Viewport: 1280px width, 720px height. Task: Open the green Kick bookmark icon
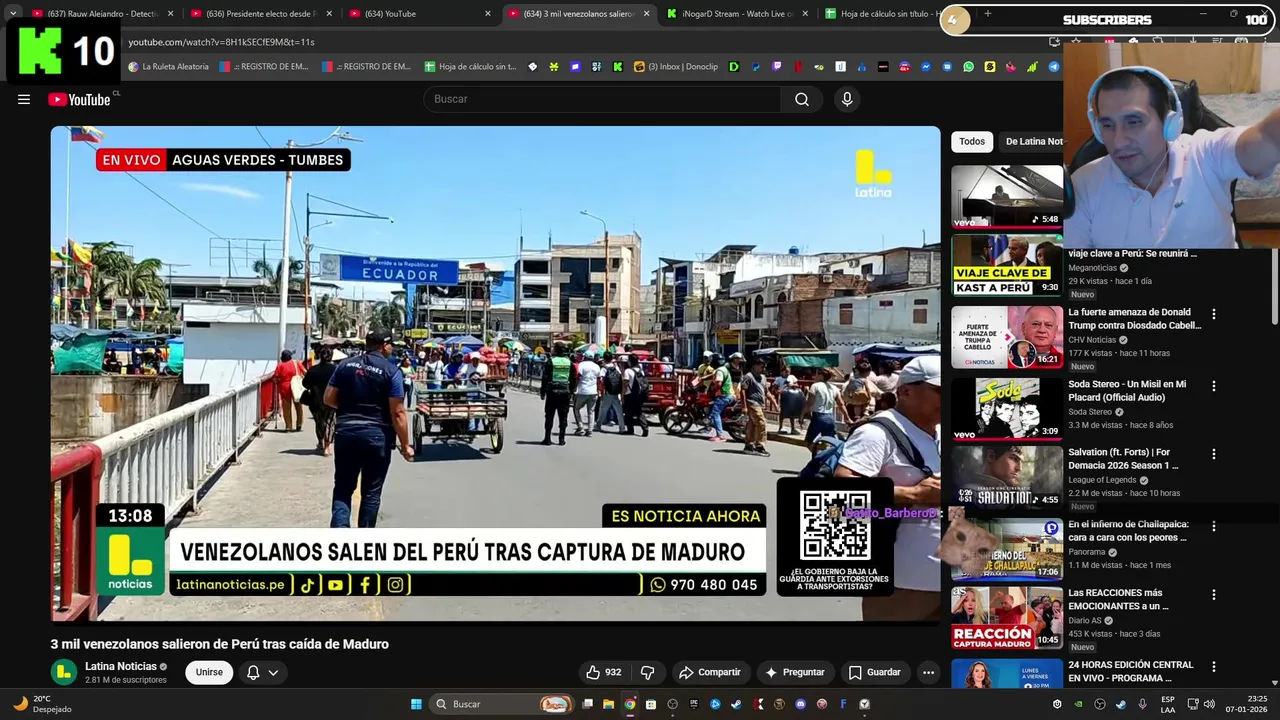pos(618,67)
